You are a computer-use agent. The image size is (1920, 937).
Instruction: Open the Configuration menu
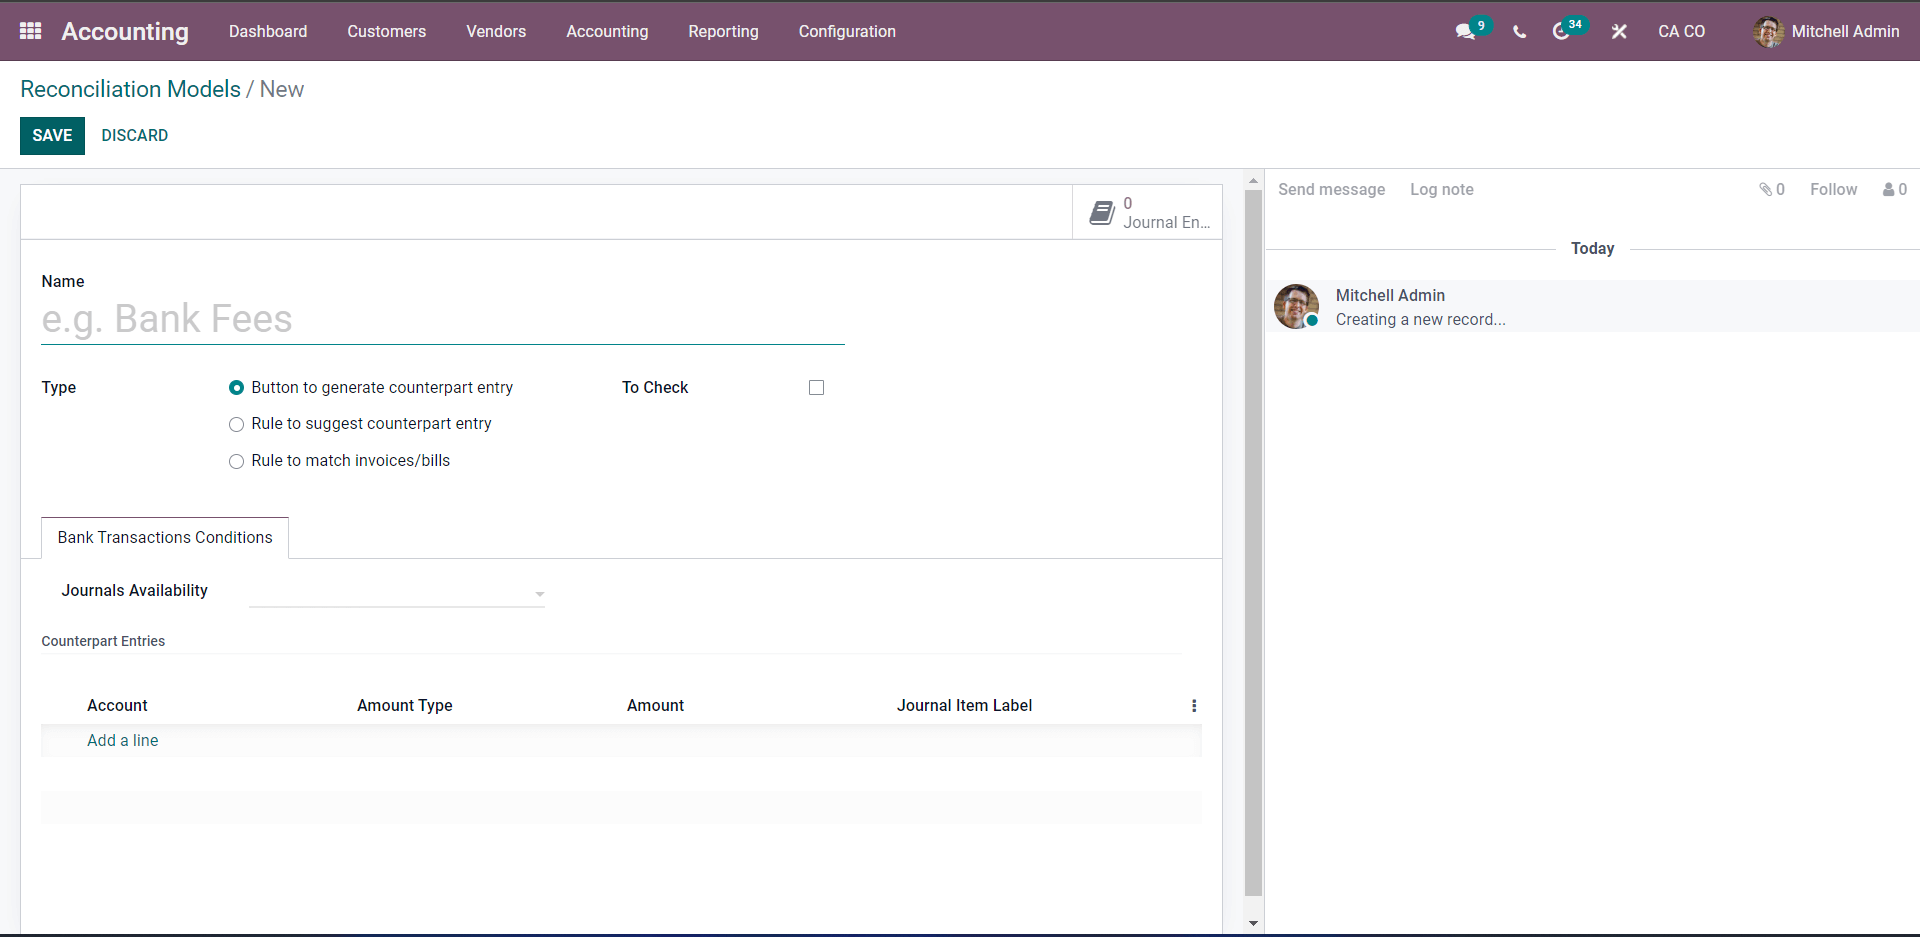click(847, 32)
